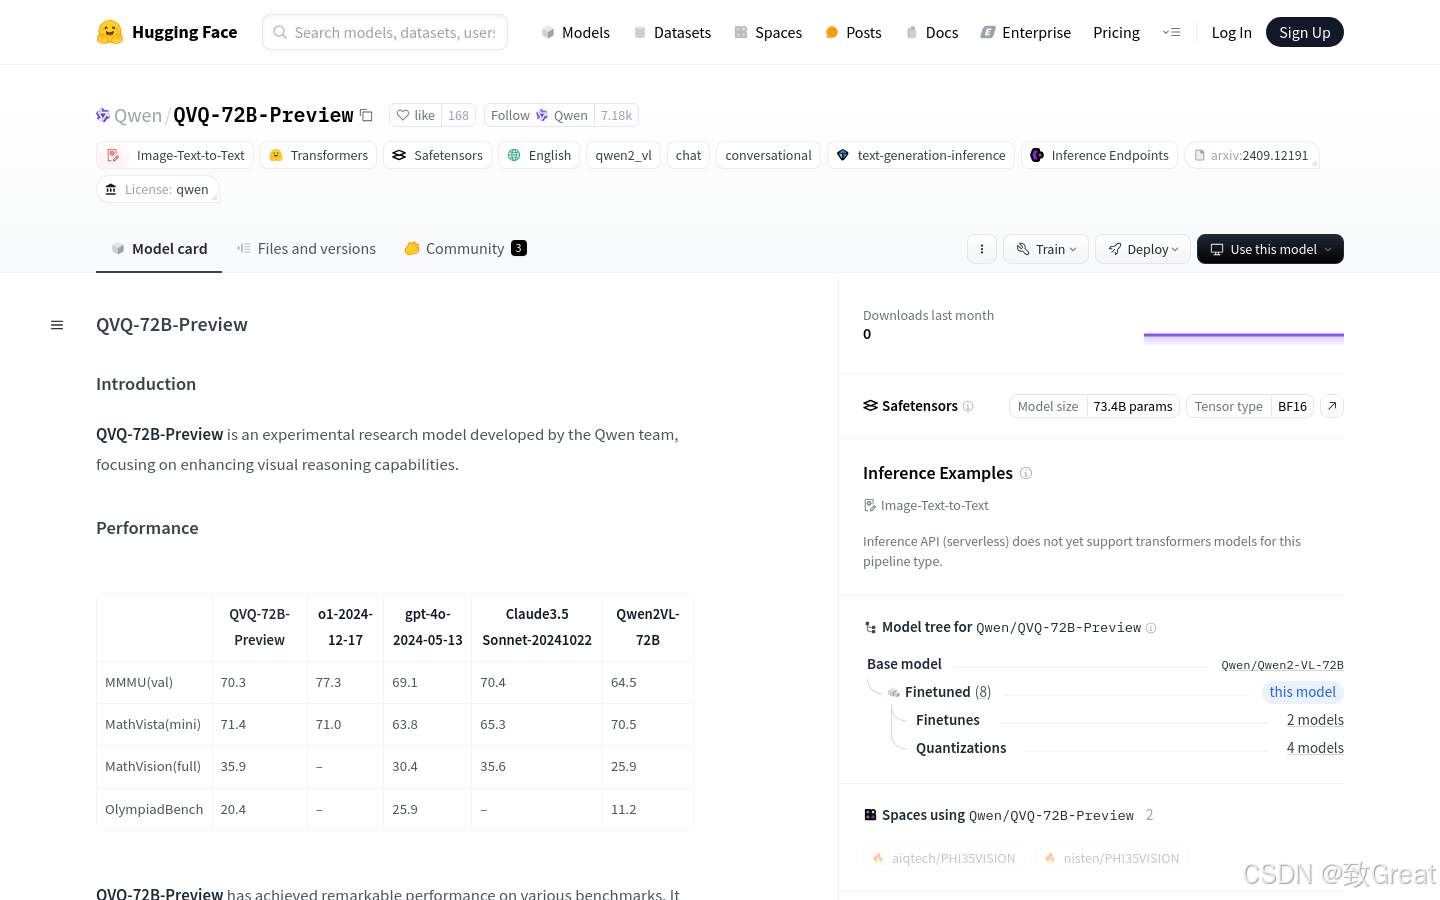Copy model name with clipboard icon
Screen dimensions: 1440x900
coord(366,115)
